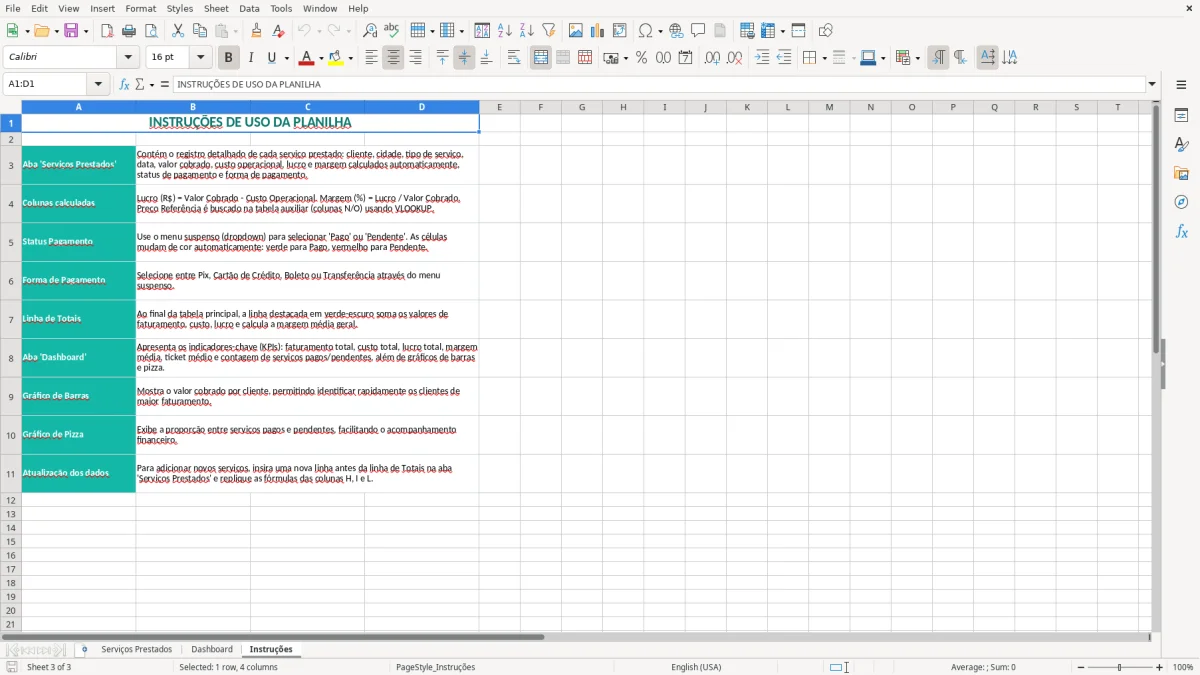The height and width of the screenshot is (675, 1200).
Task: Open the Data menu
Action: tap(249, 8)
